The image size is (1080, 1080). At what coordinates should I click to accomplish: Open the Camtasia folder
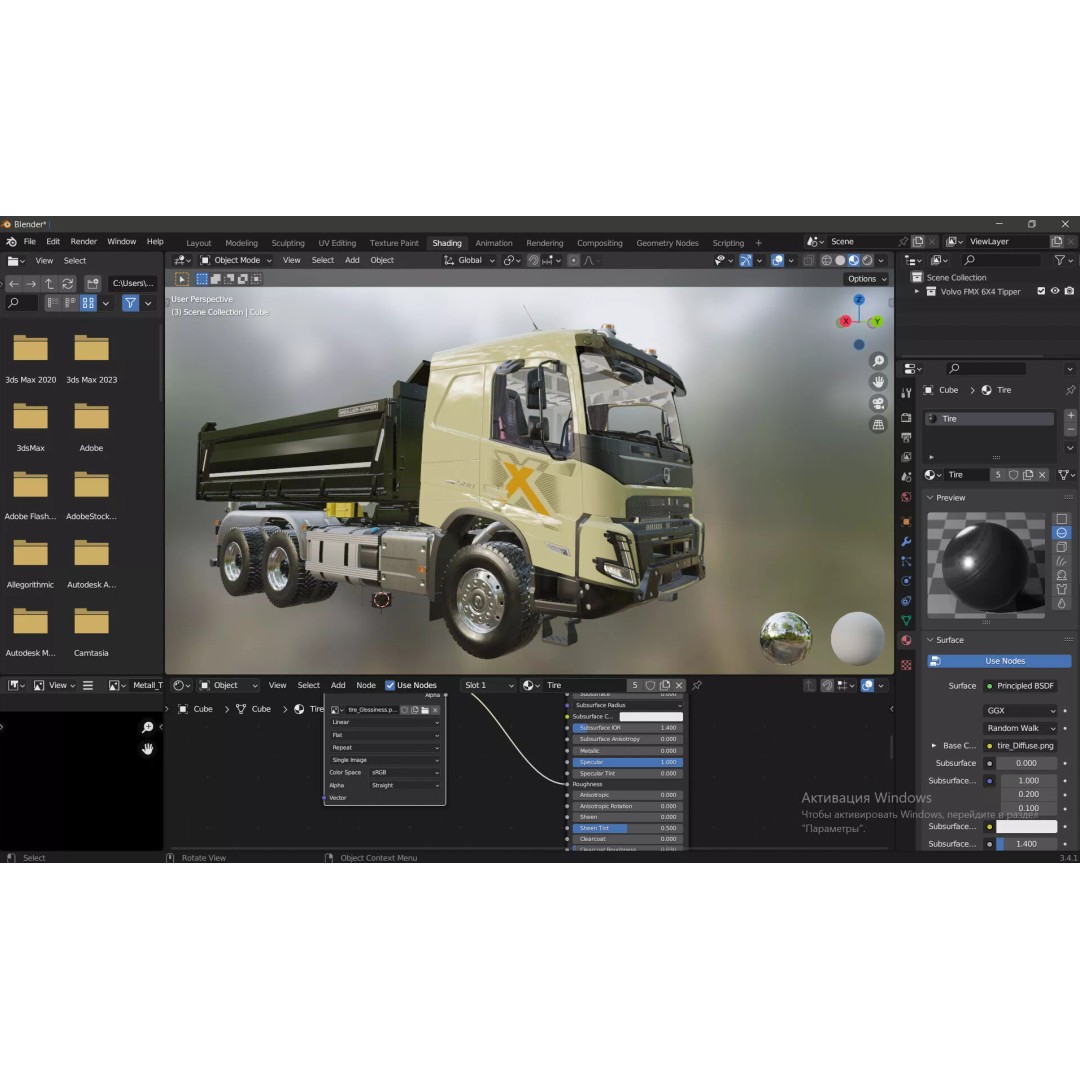(91, 632)
